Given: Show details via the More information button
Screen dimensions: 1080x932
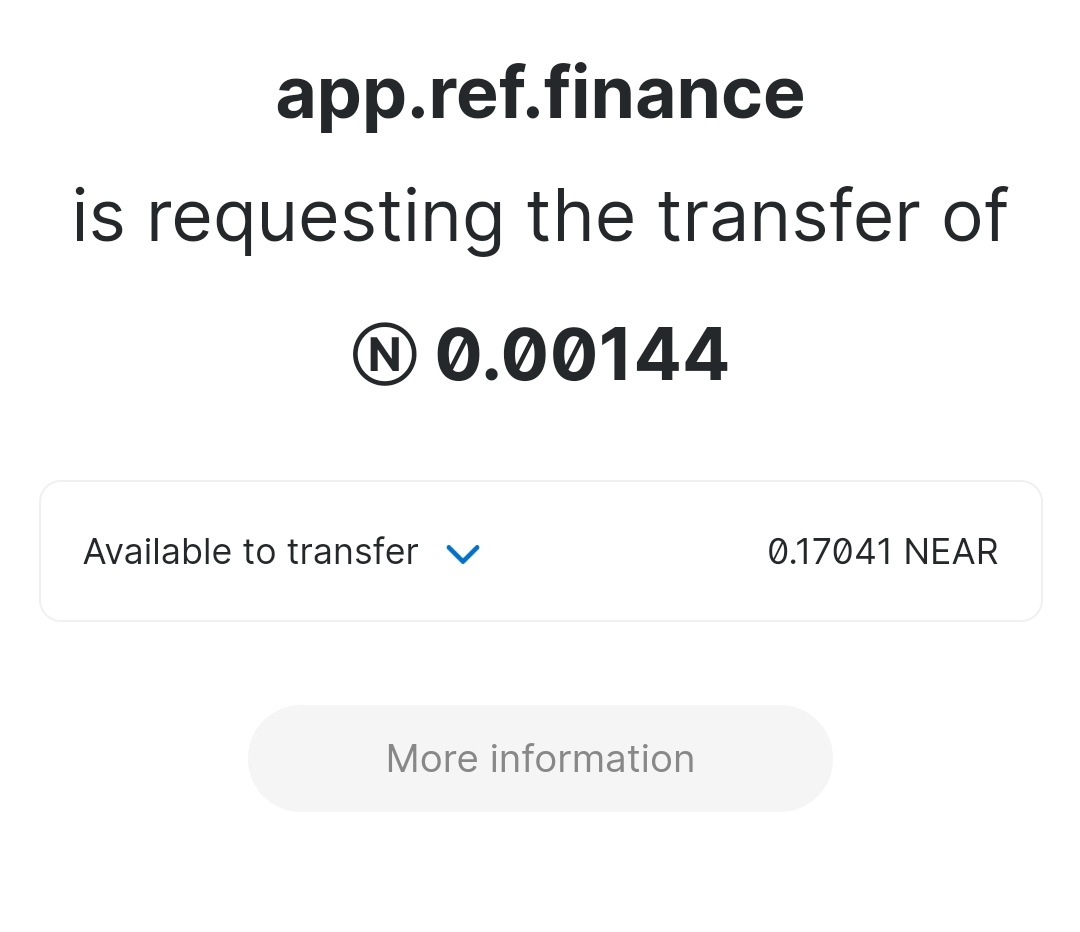Looking at the screenshot, I should [540, 759].
